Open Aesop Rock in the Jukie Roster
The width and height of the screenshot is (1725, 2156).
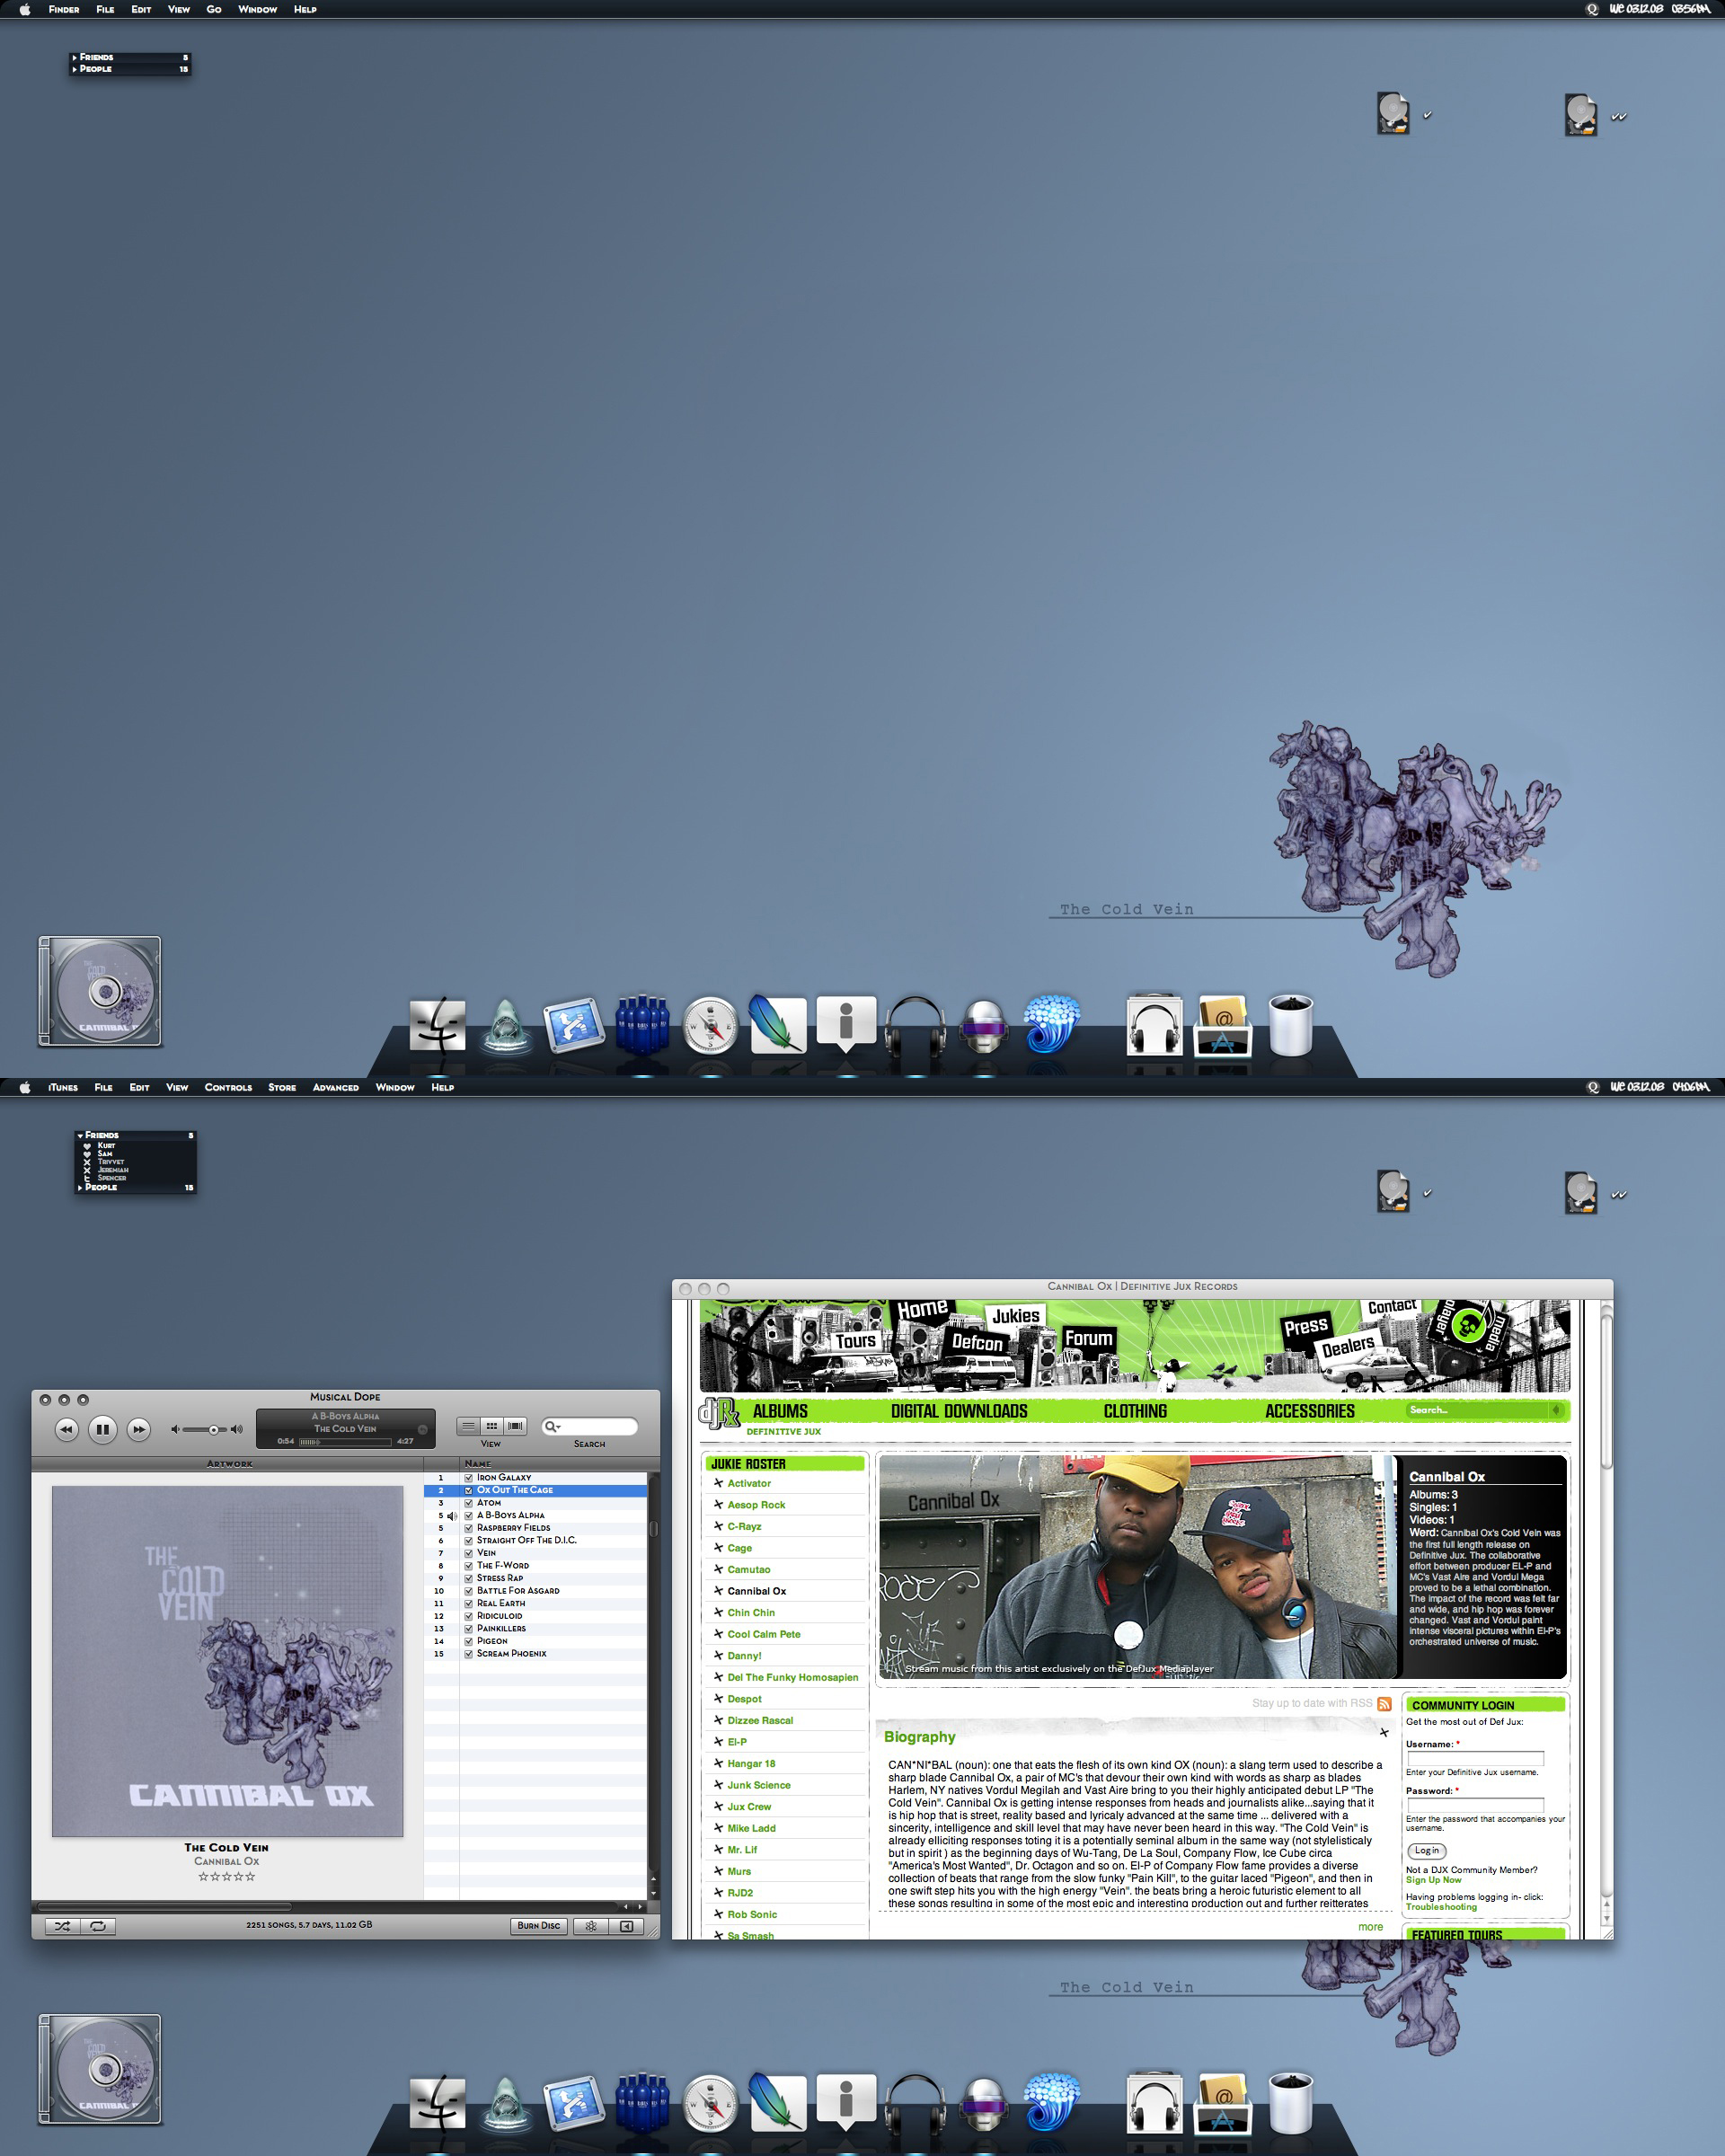point(756,1505)
